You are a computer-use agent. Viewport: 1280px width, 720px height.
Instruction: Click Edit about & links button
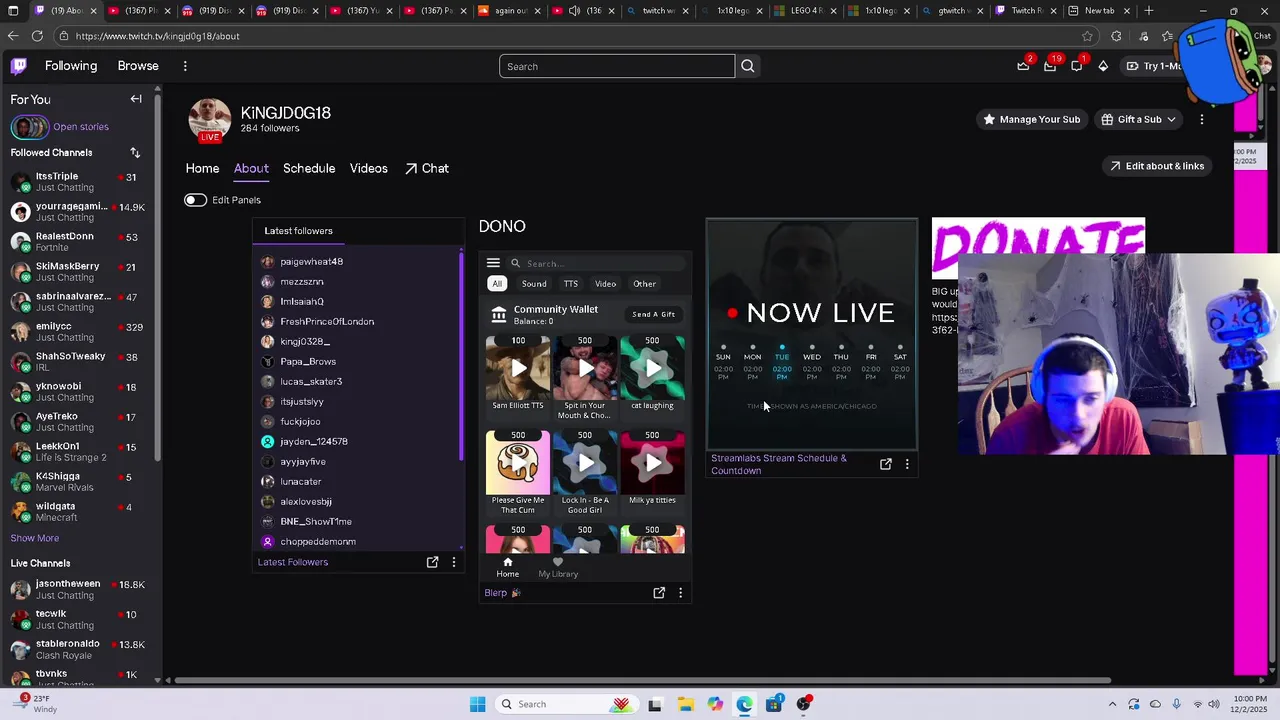pos(1156,166)
